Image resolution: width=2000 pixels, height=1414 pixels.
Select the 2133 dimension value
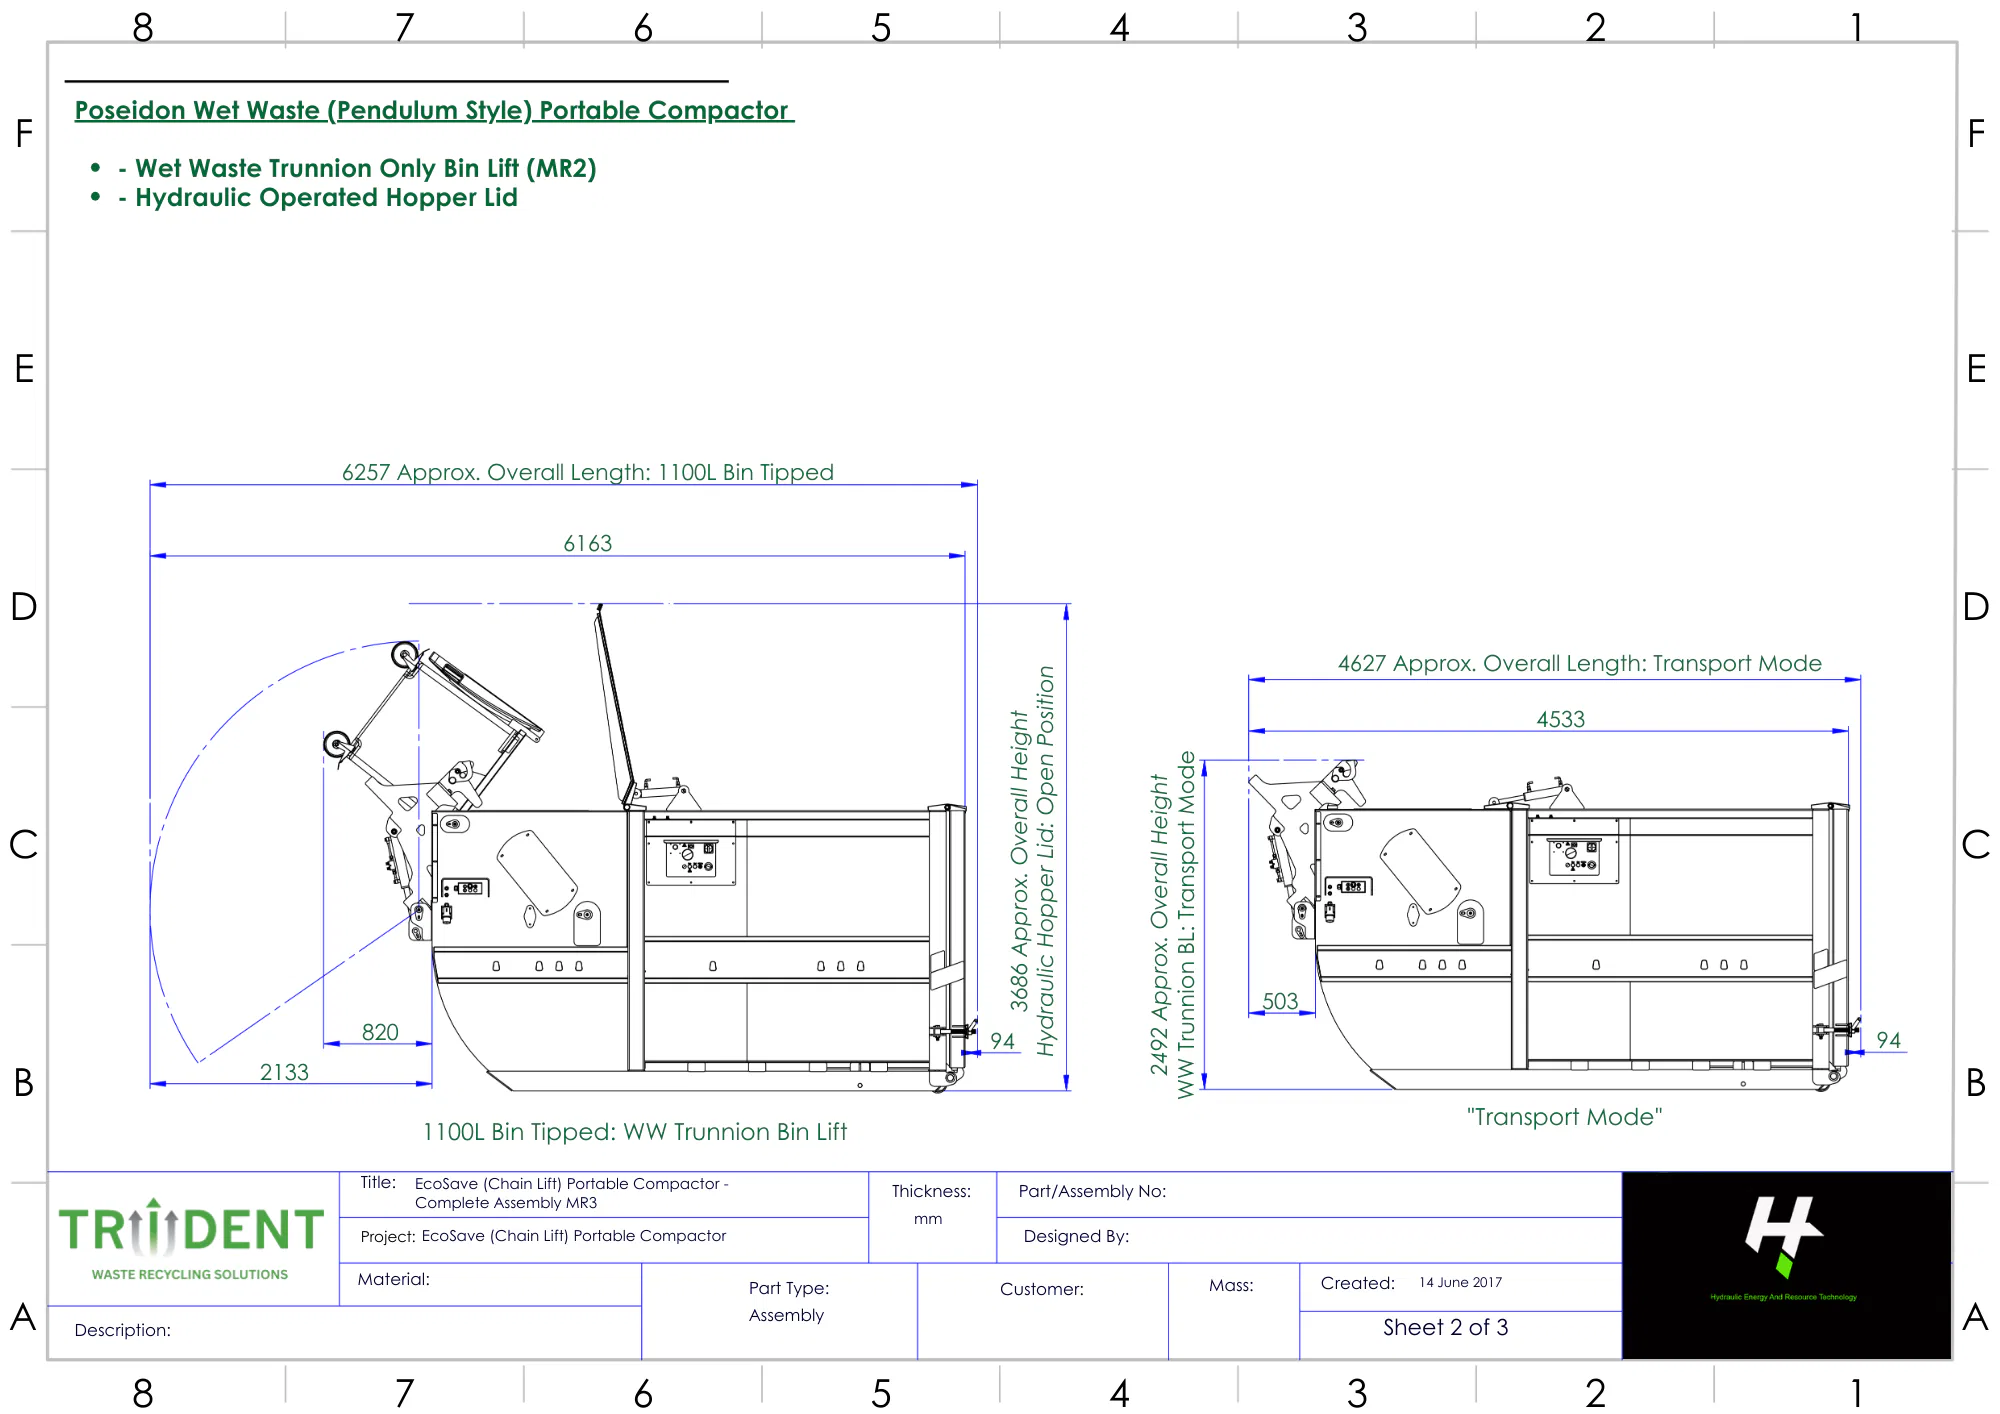[284, 1072]
